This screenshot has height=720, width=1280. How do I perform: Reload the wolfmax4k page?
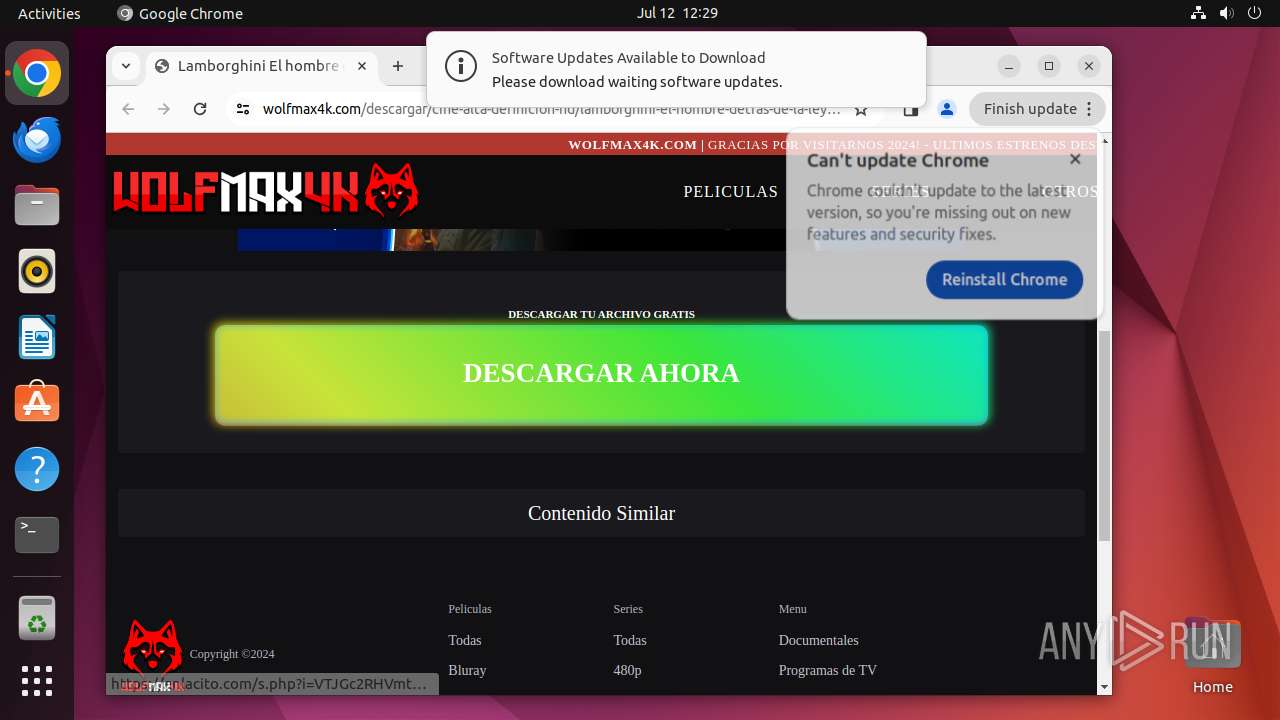(200, 109)
